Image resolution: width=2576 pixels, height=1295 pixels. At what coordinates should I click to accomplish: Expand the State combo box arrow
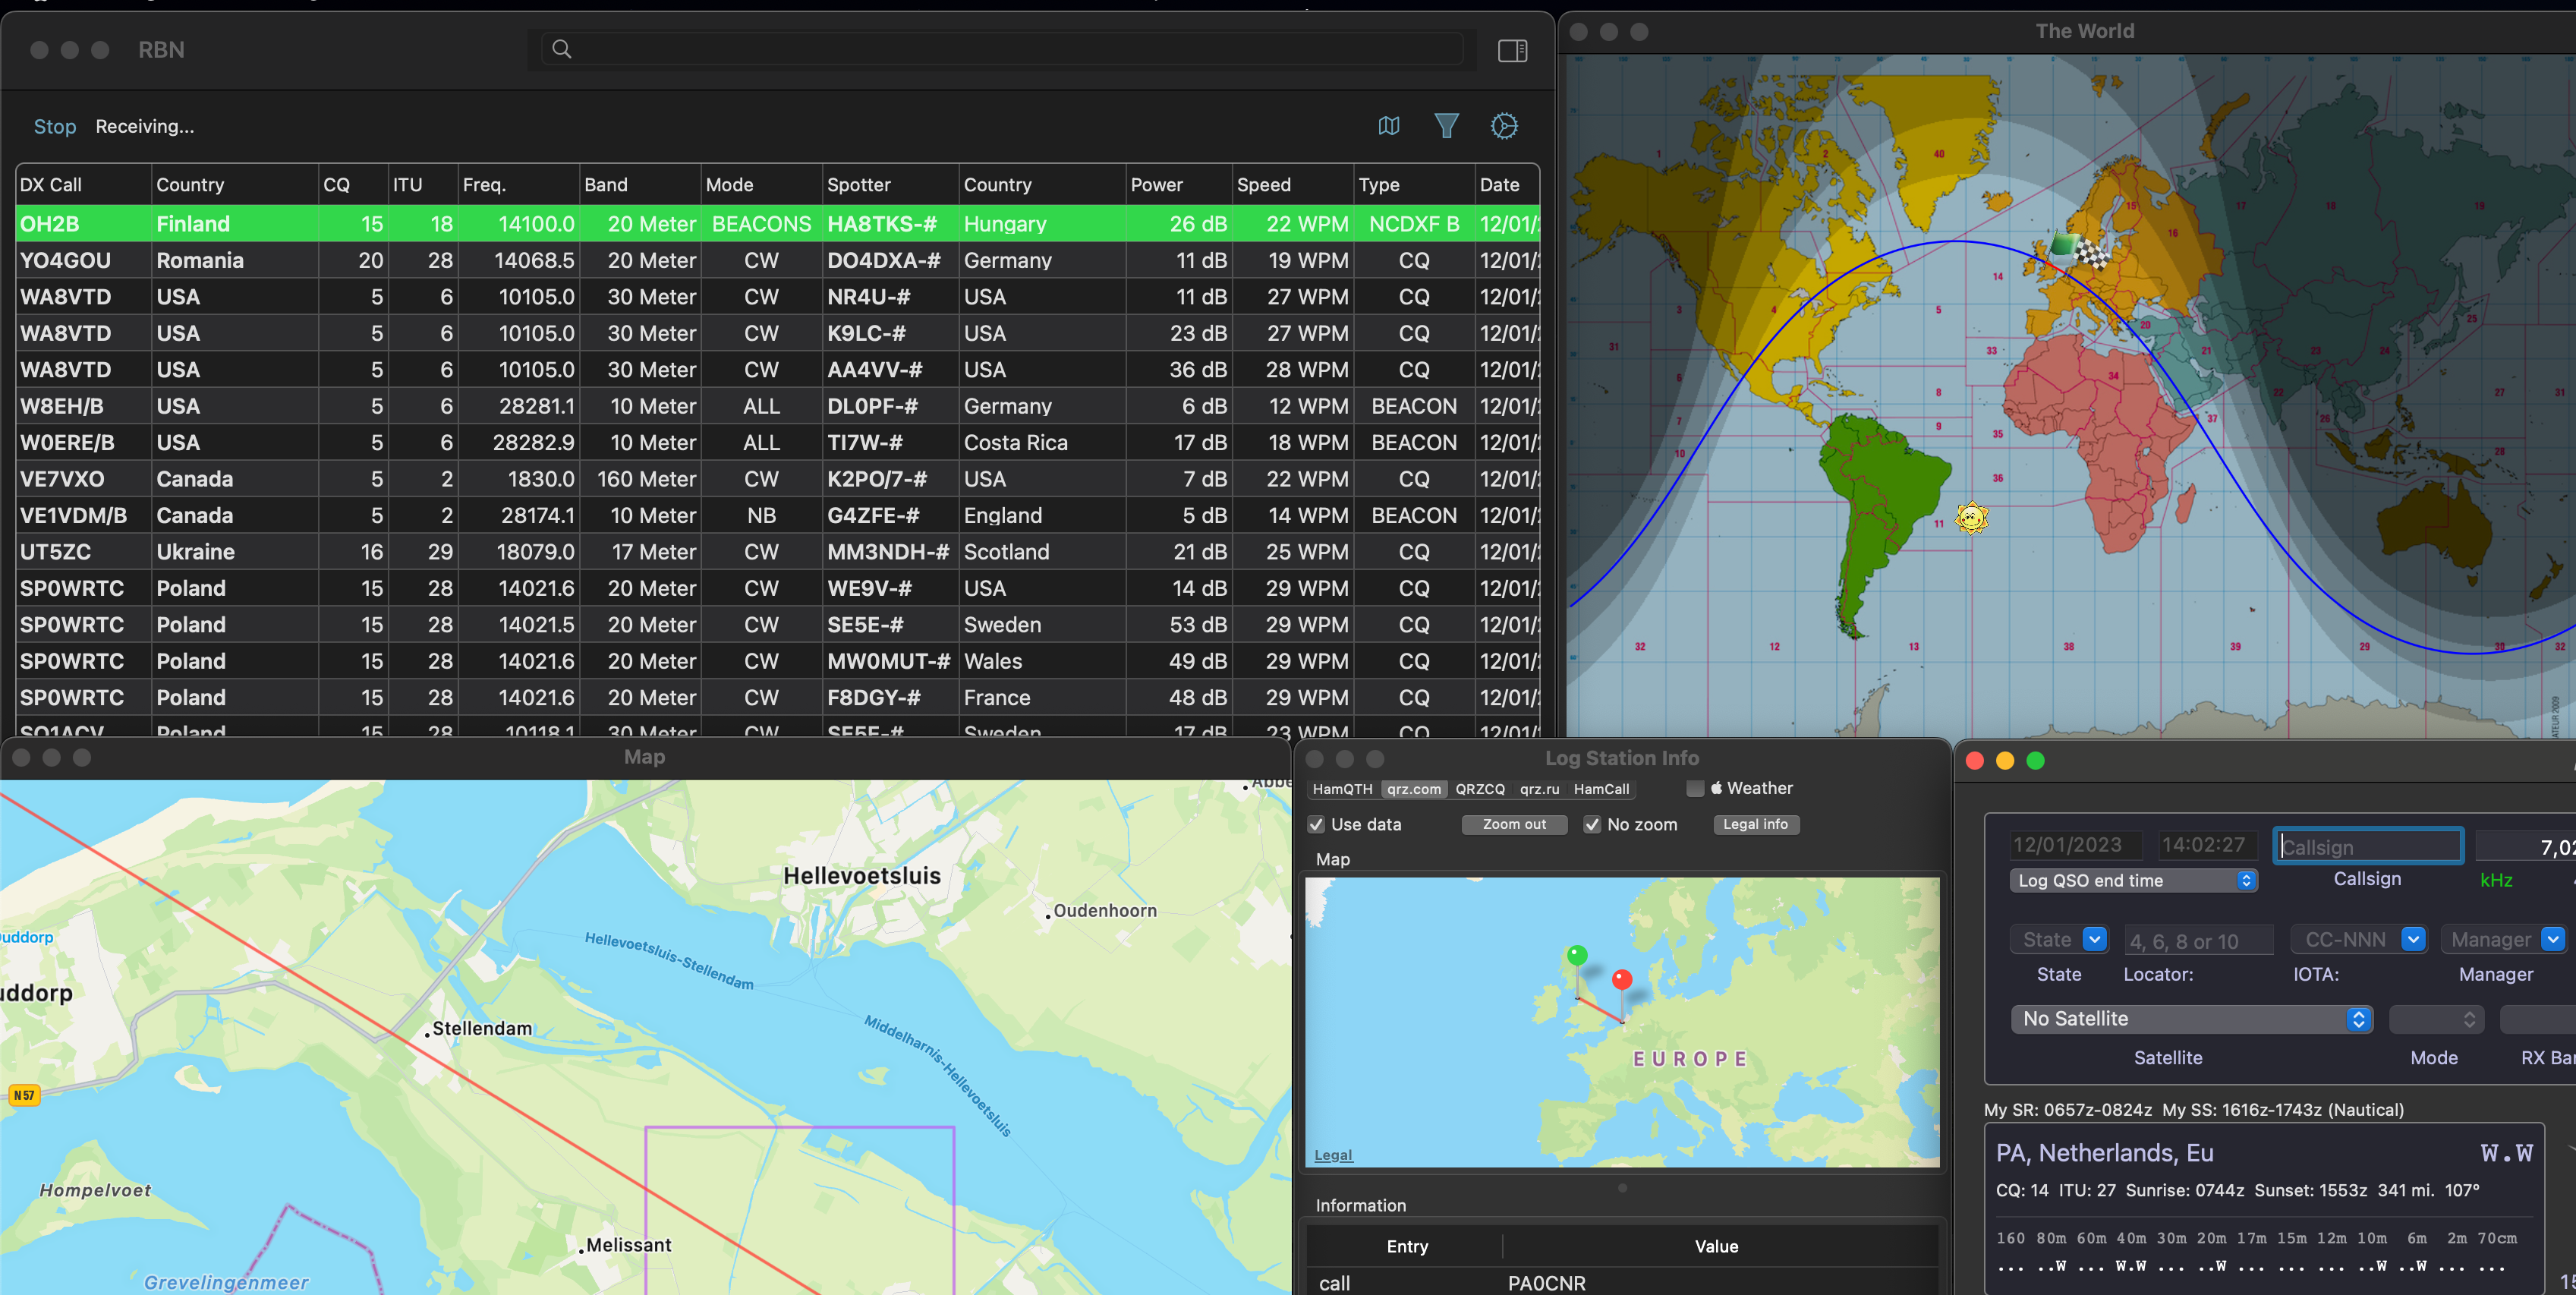(x=2094, y=939)
